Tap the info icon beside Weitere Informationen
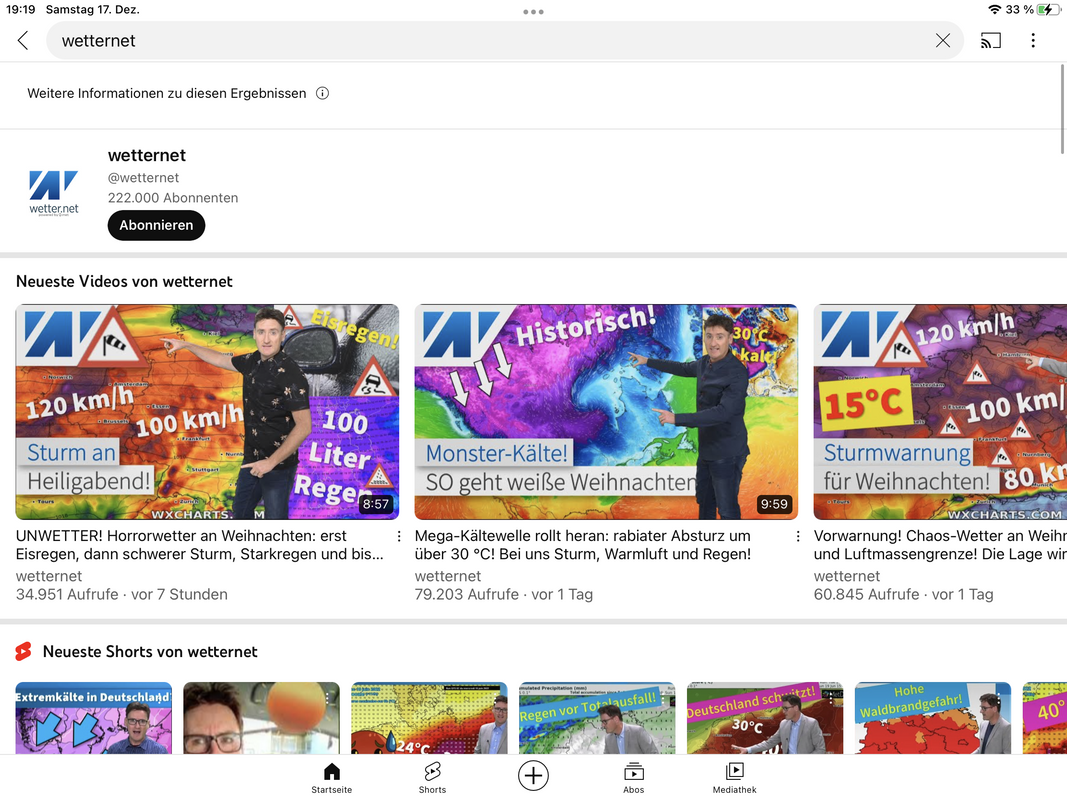Screen dimensions: 1067x800 (323, 93)
